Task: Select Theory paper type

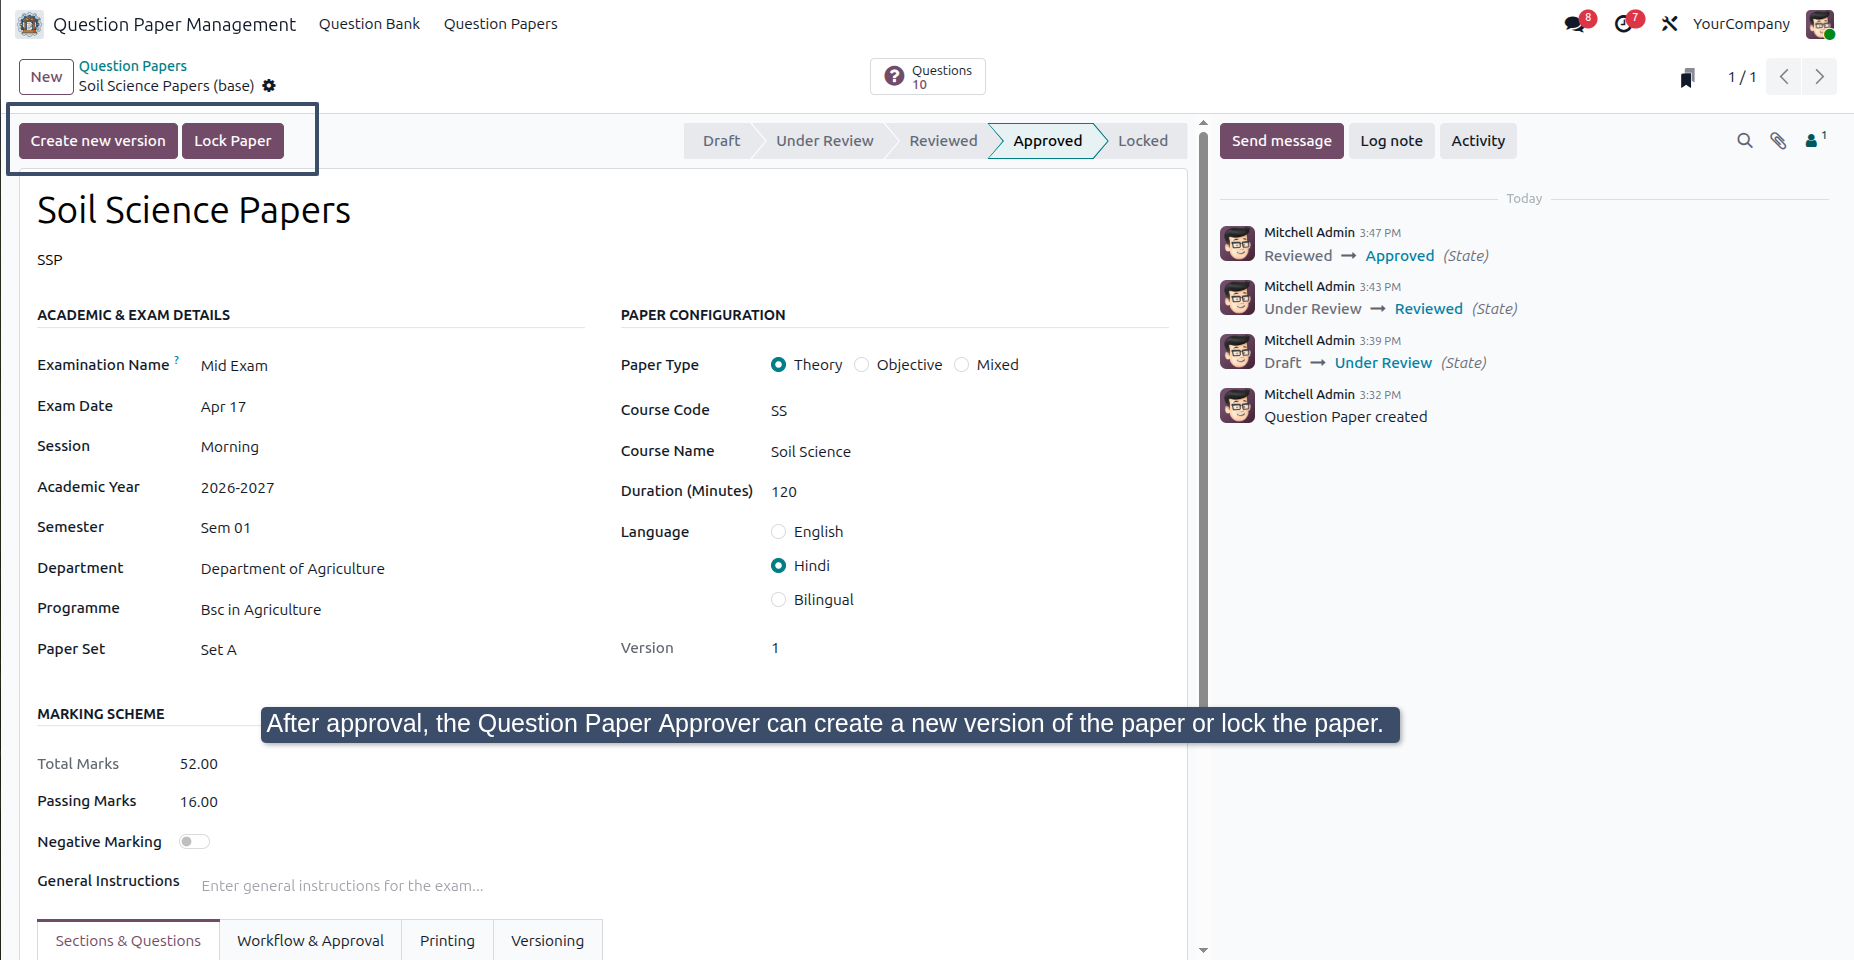Action: click(x=778, y=365)
